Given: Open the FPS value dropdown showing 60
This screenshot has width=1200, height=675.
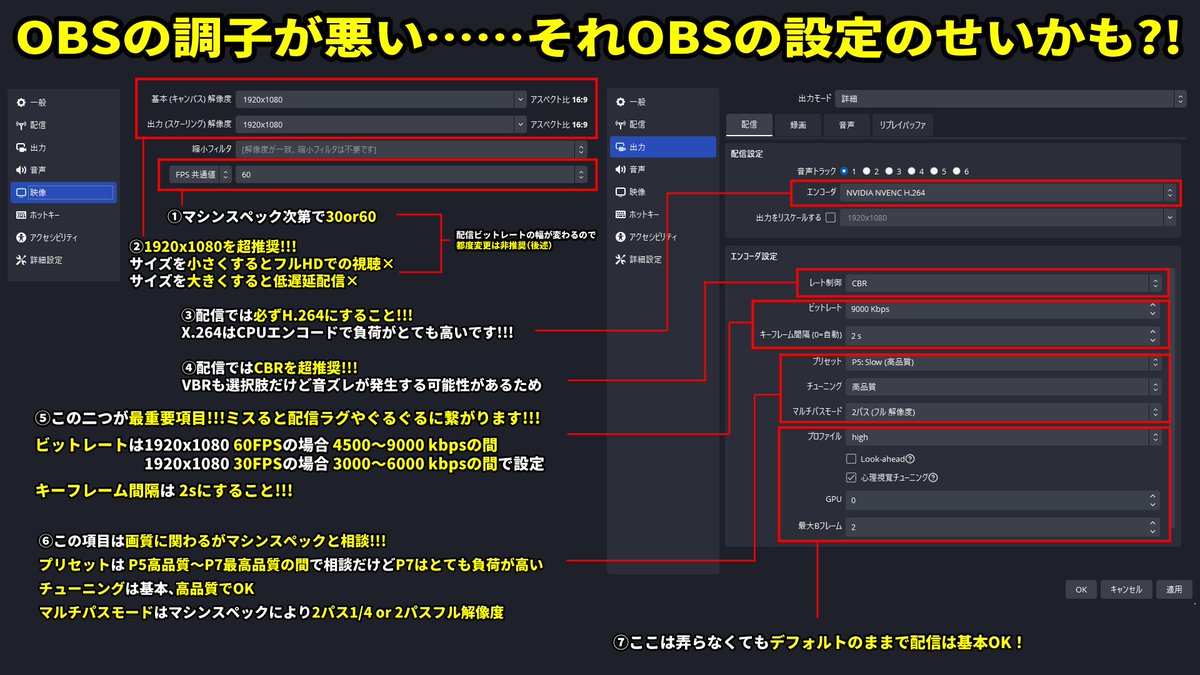Looking at the screenshot, I should click(x=412, y=175).
